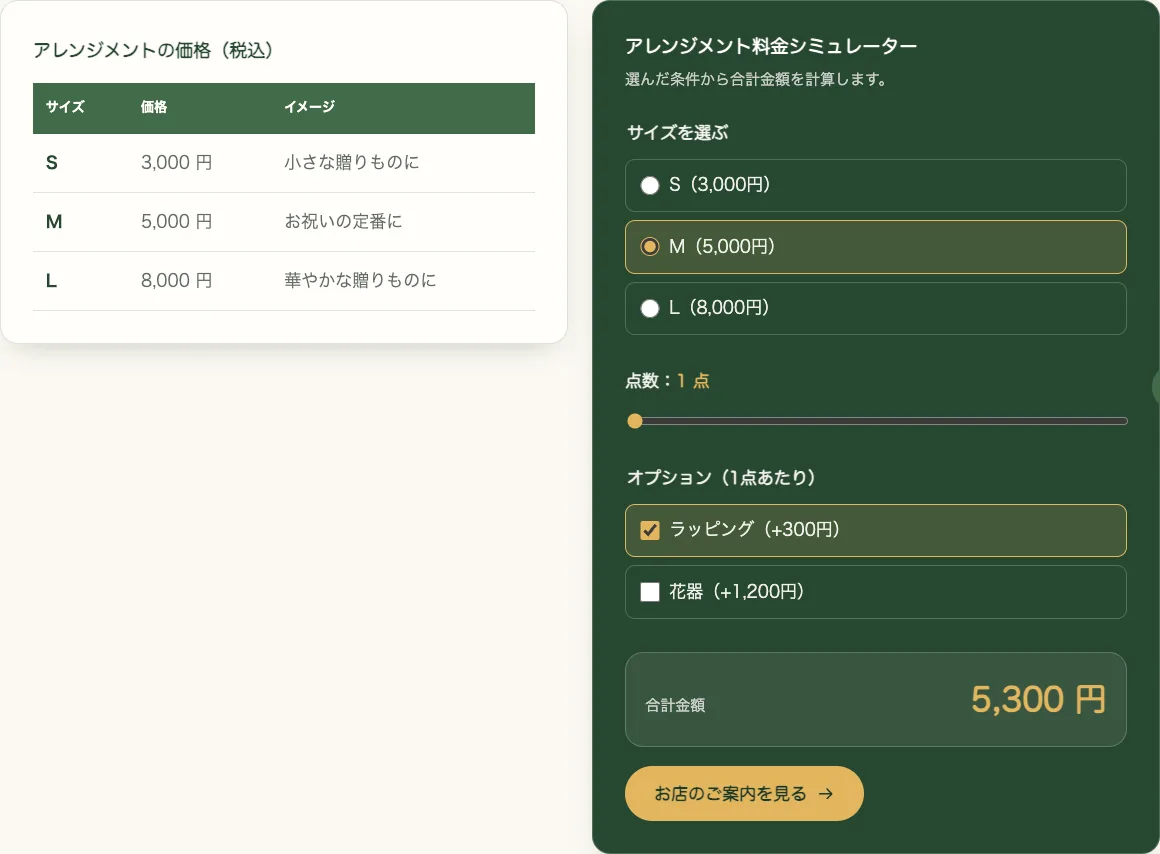This screenshot has height=854, width=1160.
Task: Uncheck the ラッピング (+300円) checkbox
Action: point(650,530)
